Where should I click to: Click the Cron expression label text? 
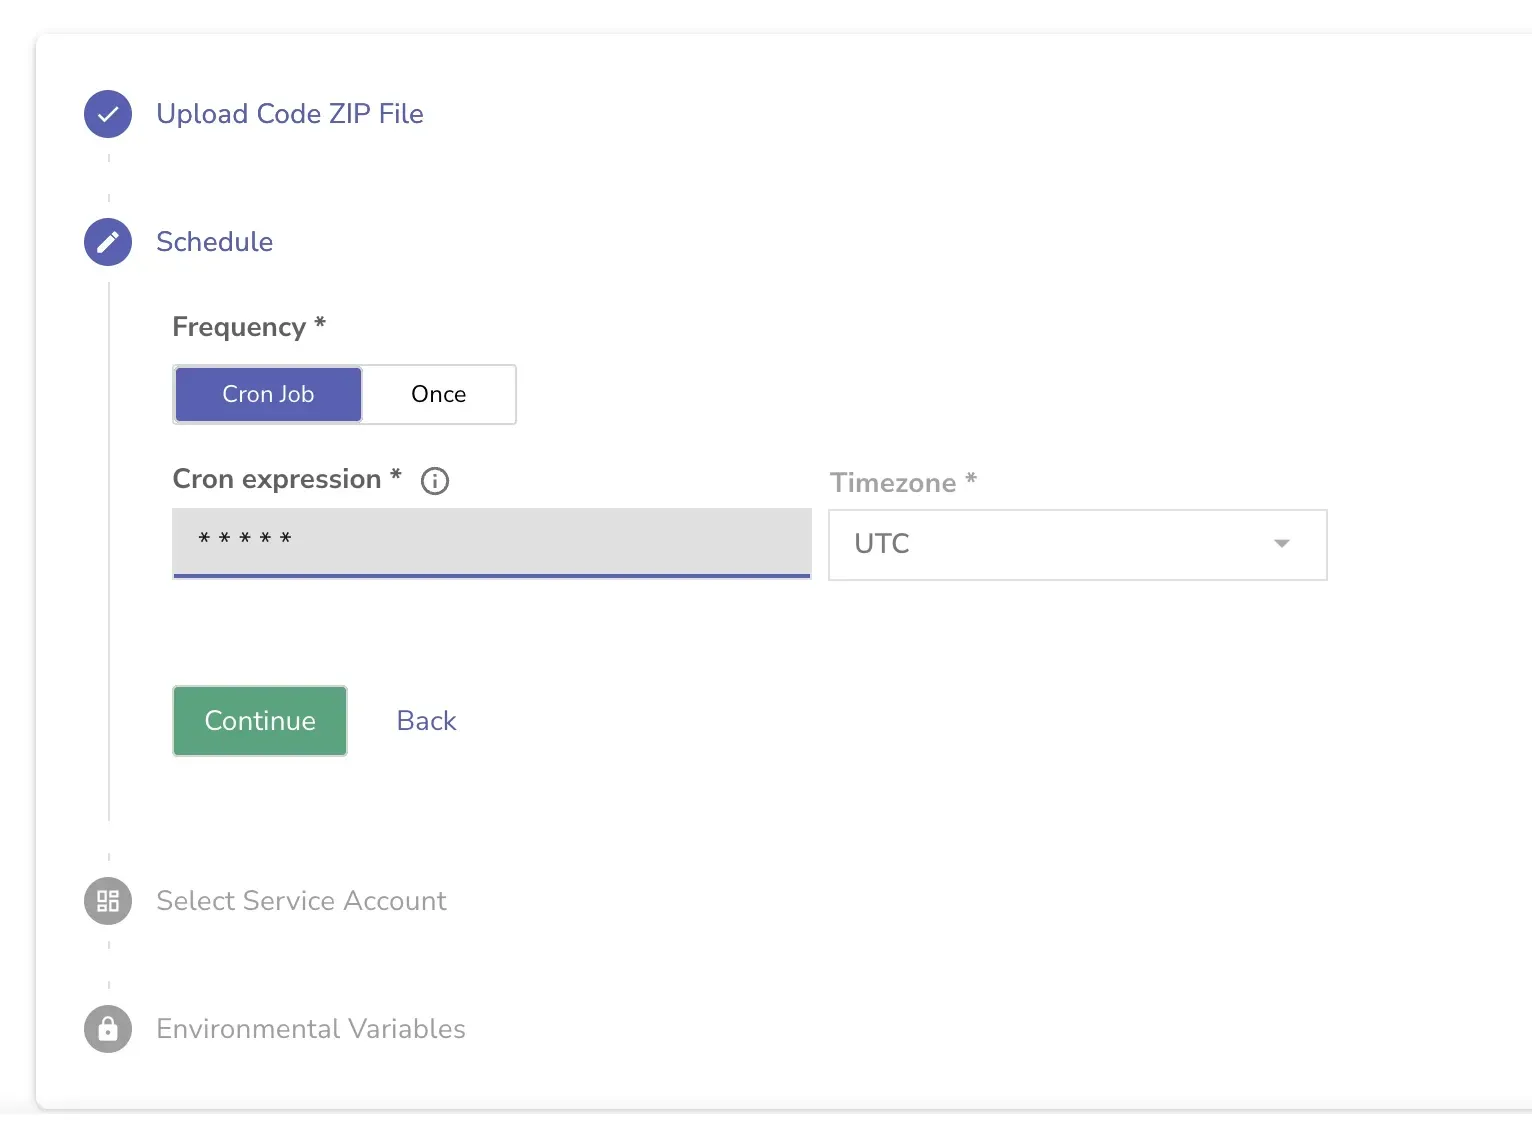tap(277, 479)
